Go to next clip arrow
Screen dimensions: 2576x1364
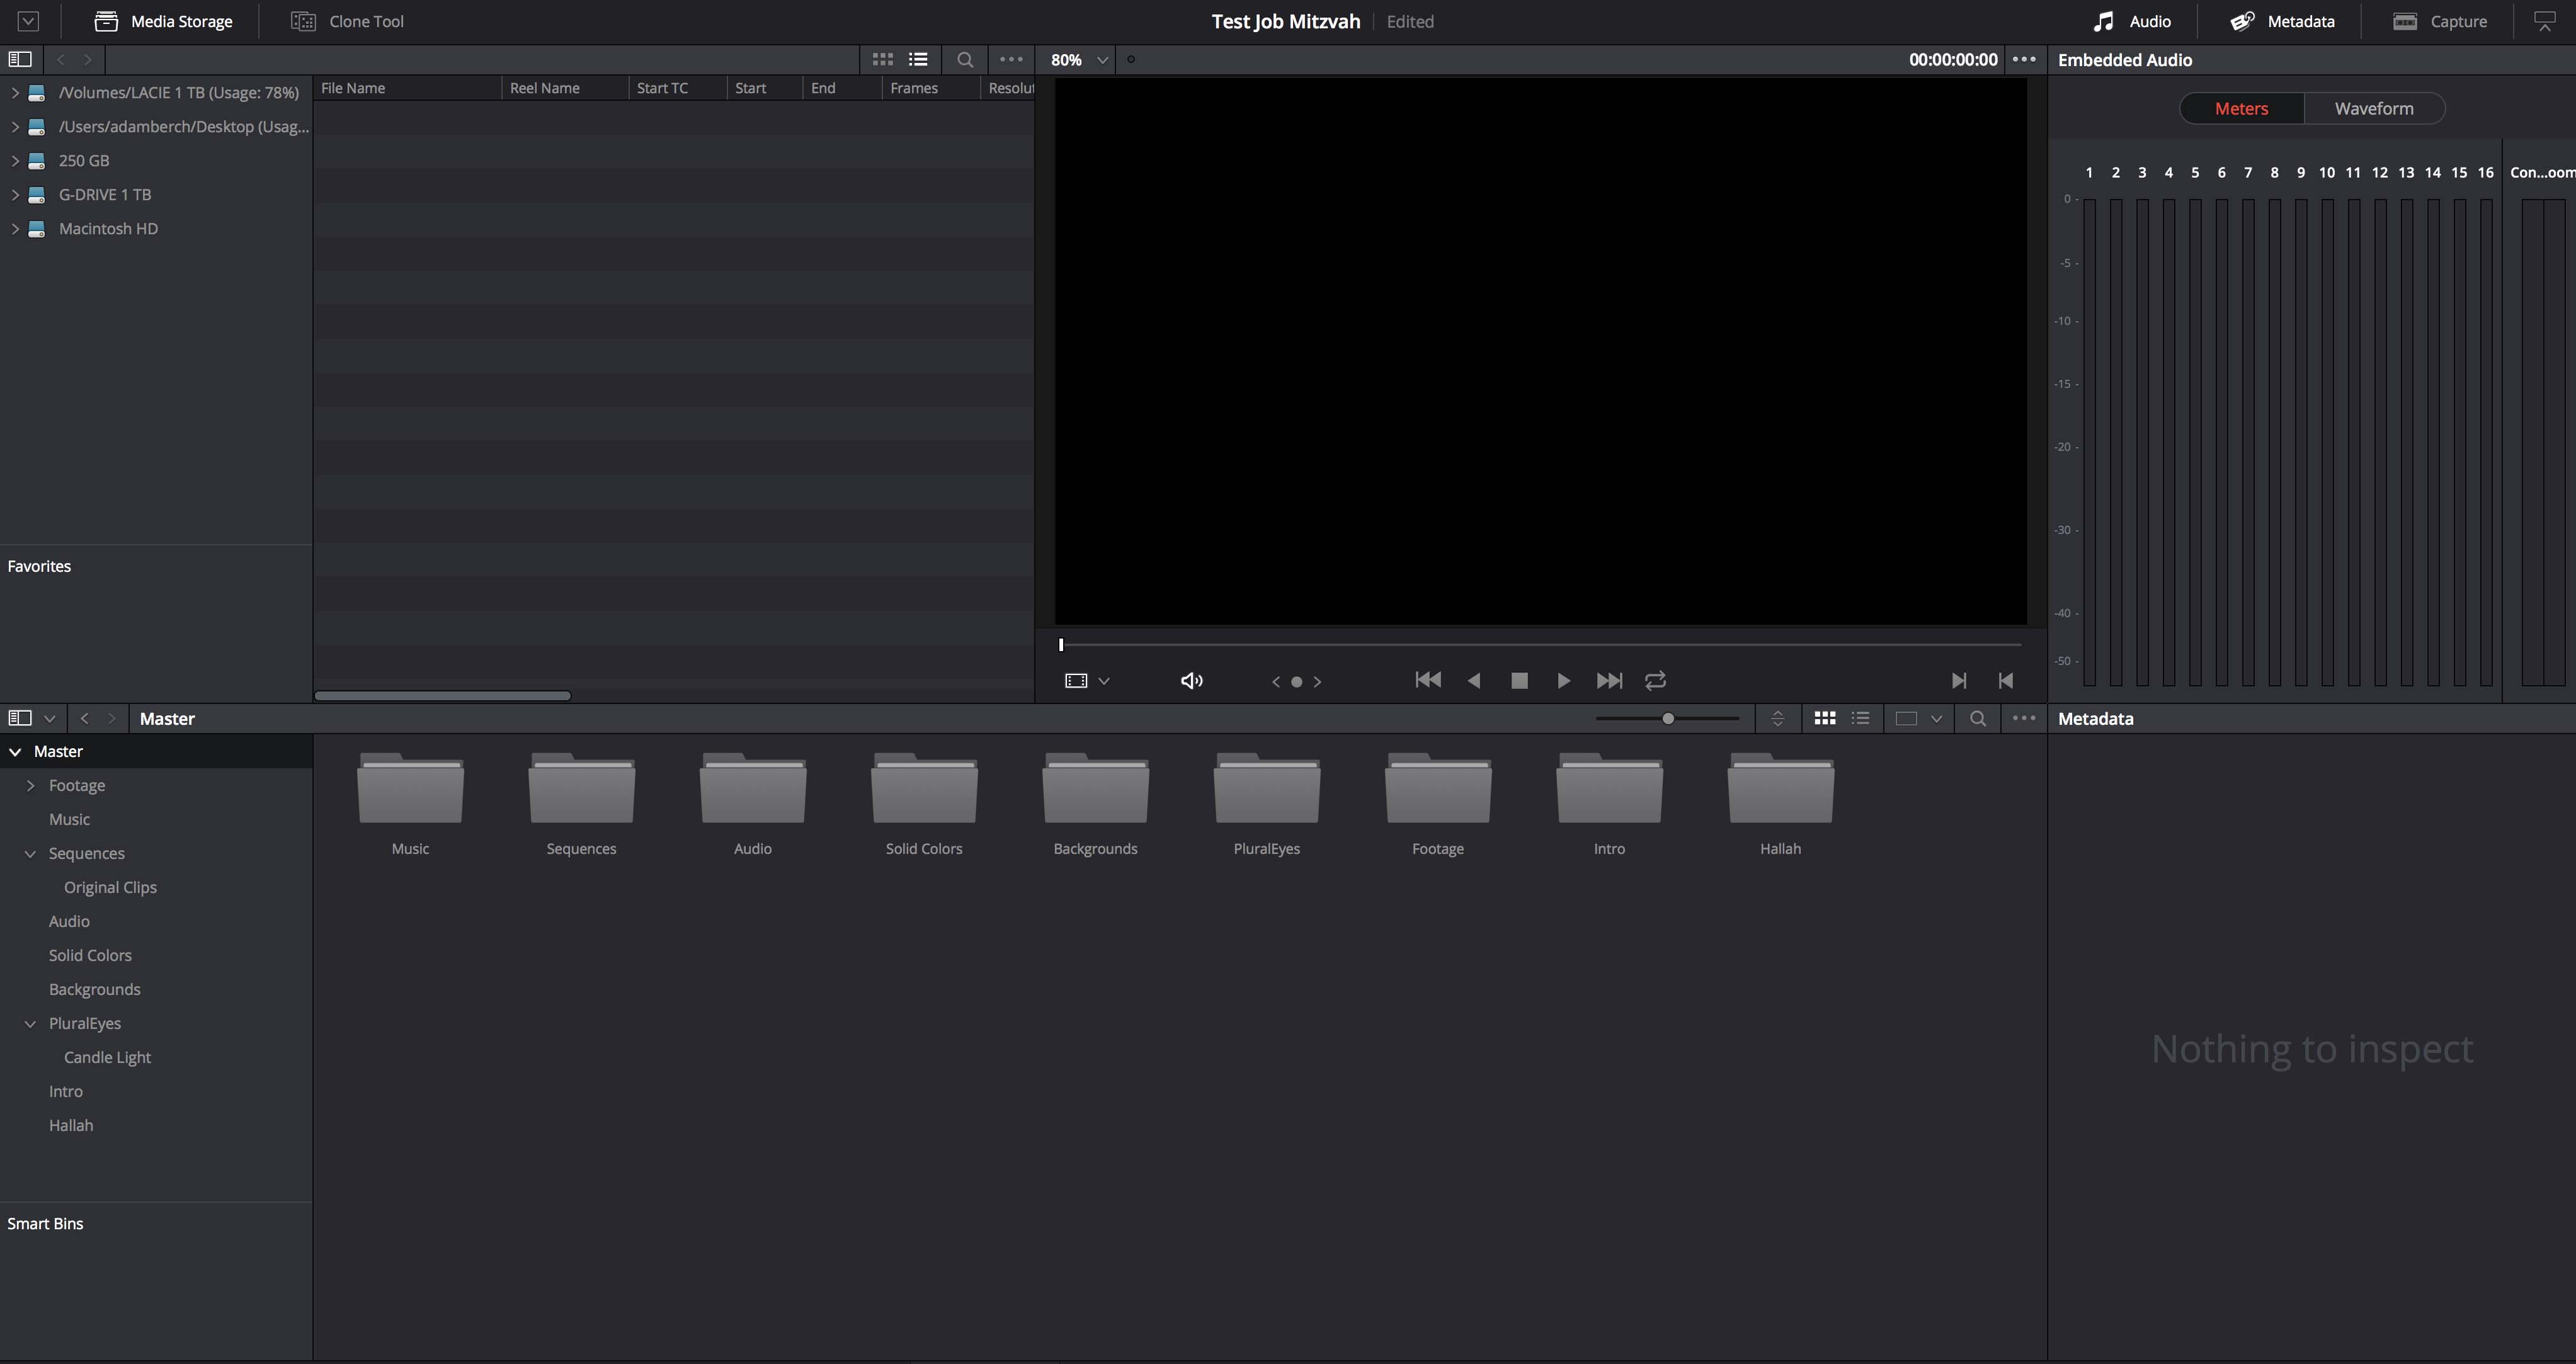pyautogui.click(x=1318, y=682)
